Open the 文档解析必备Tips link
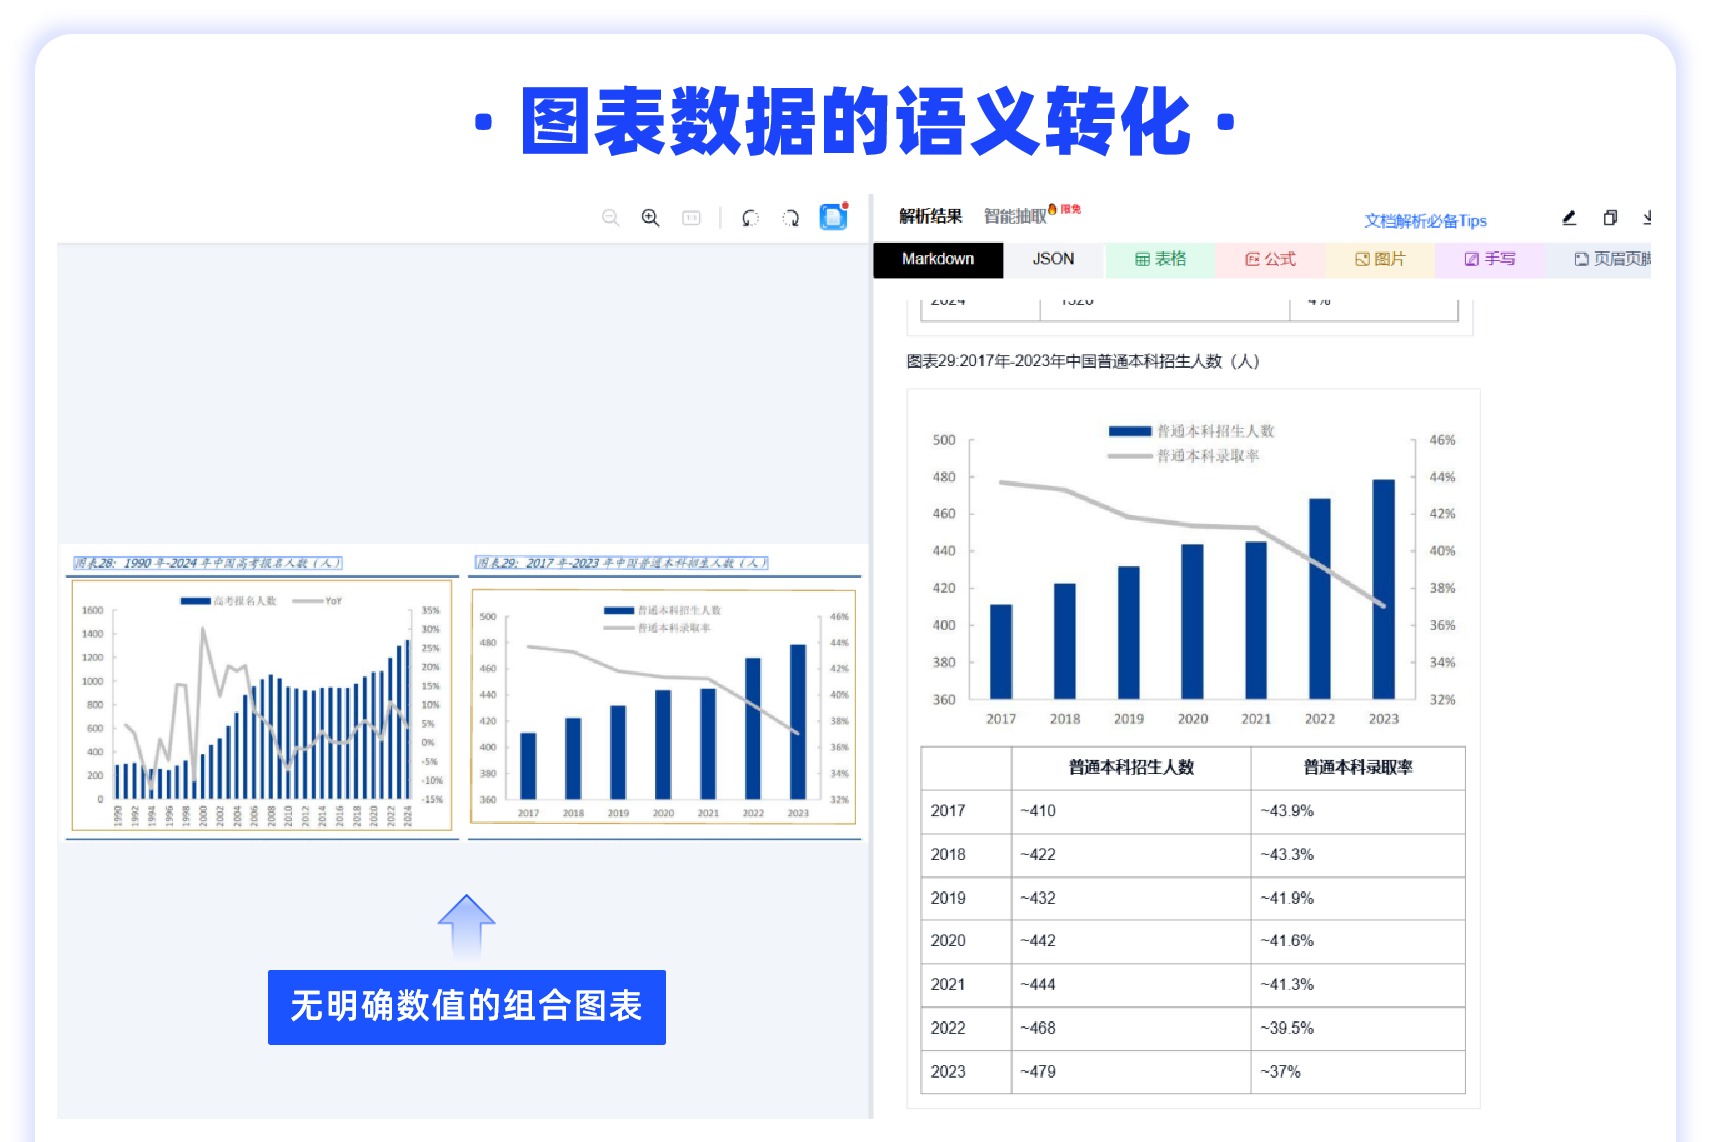1711x1142 pixels. point(1425,220)
